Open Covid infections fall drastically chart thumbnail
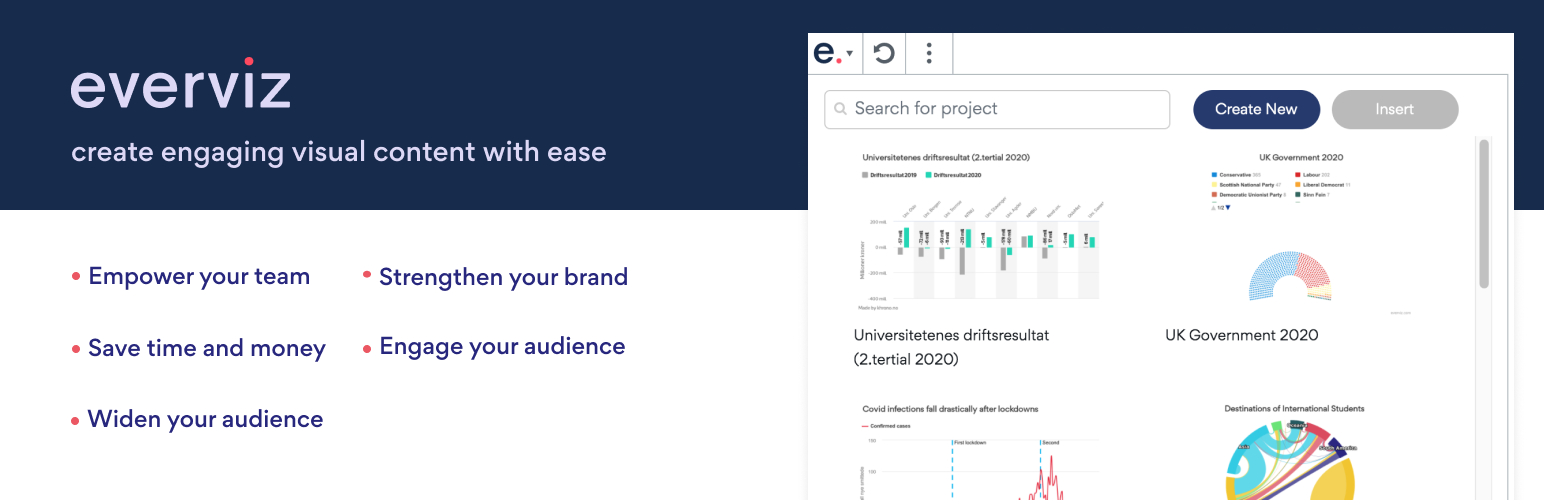Image resolution: width=1544 pixels, height=500 pixels. [x=979, y=450]
